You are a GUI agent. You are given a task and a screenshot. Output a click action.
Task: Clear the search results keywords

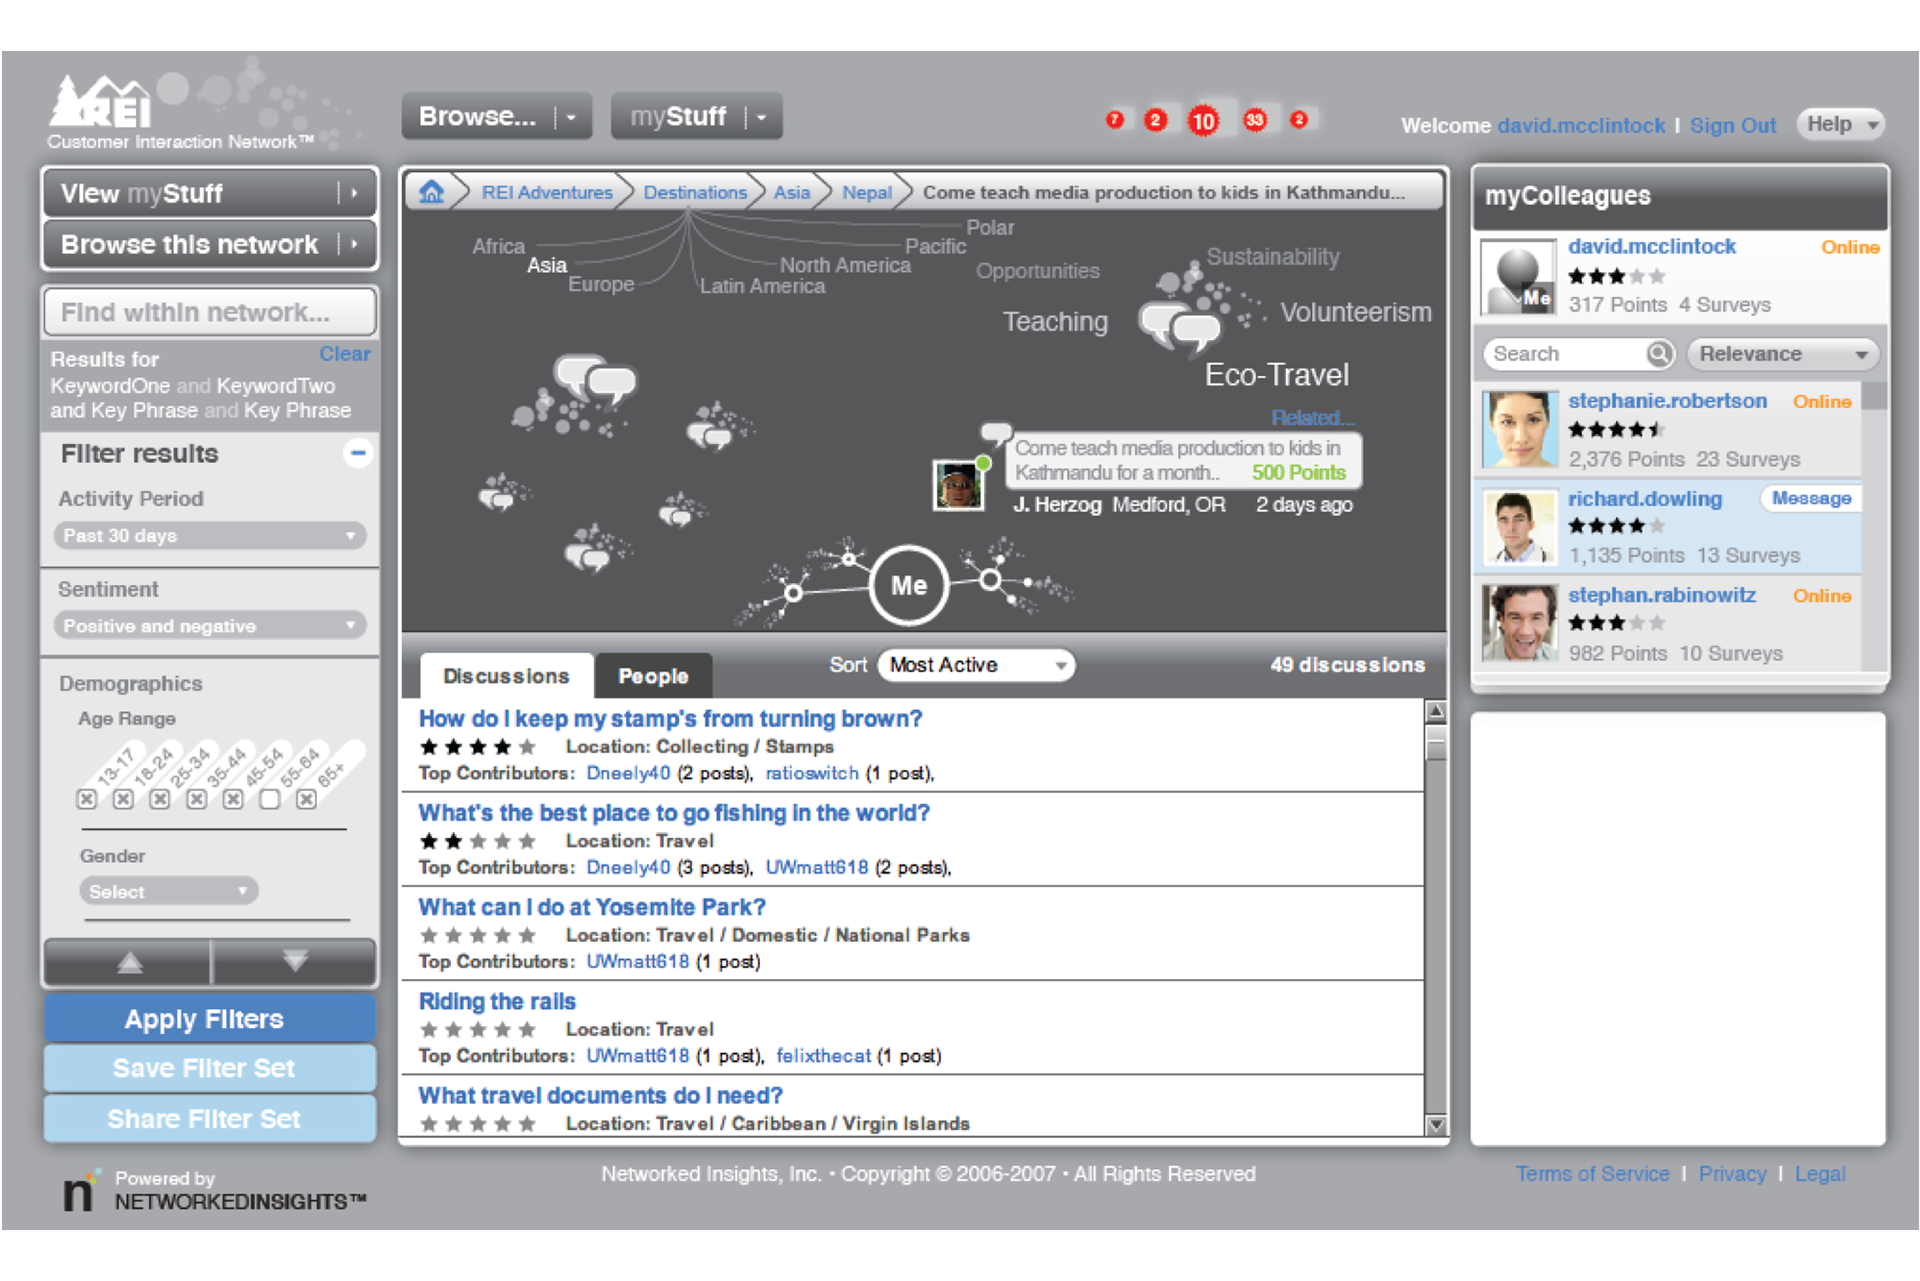[x=345, y=354]
